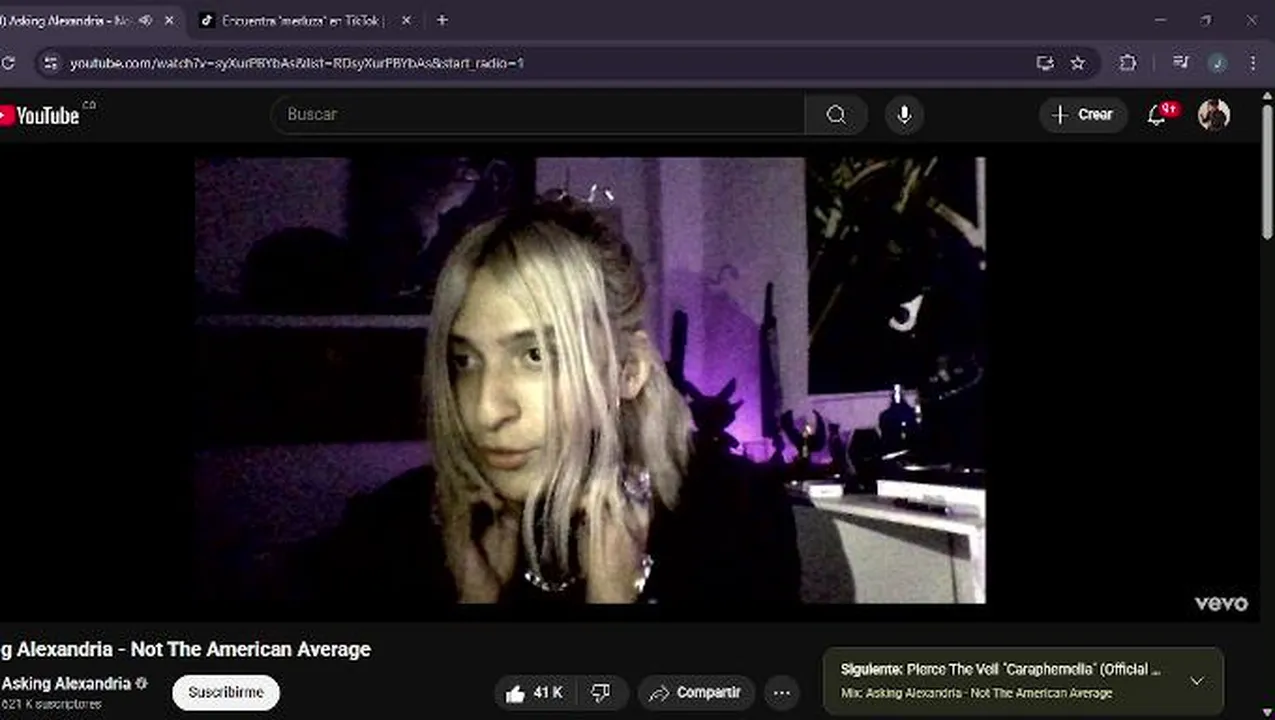Click the YouTube logo
Viewport: 1275px width, 720px height.
pos(40,115)
